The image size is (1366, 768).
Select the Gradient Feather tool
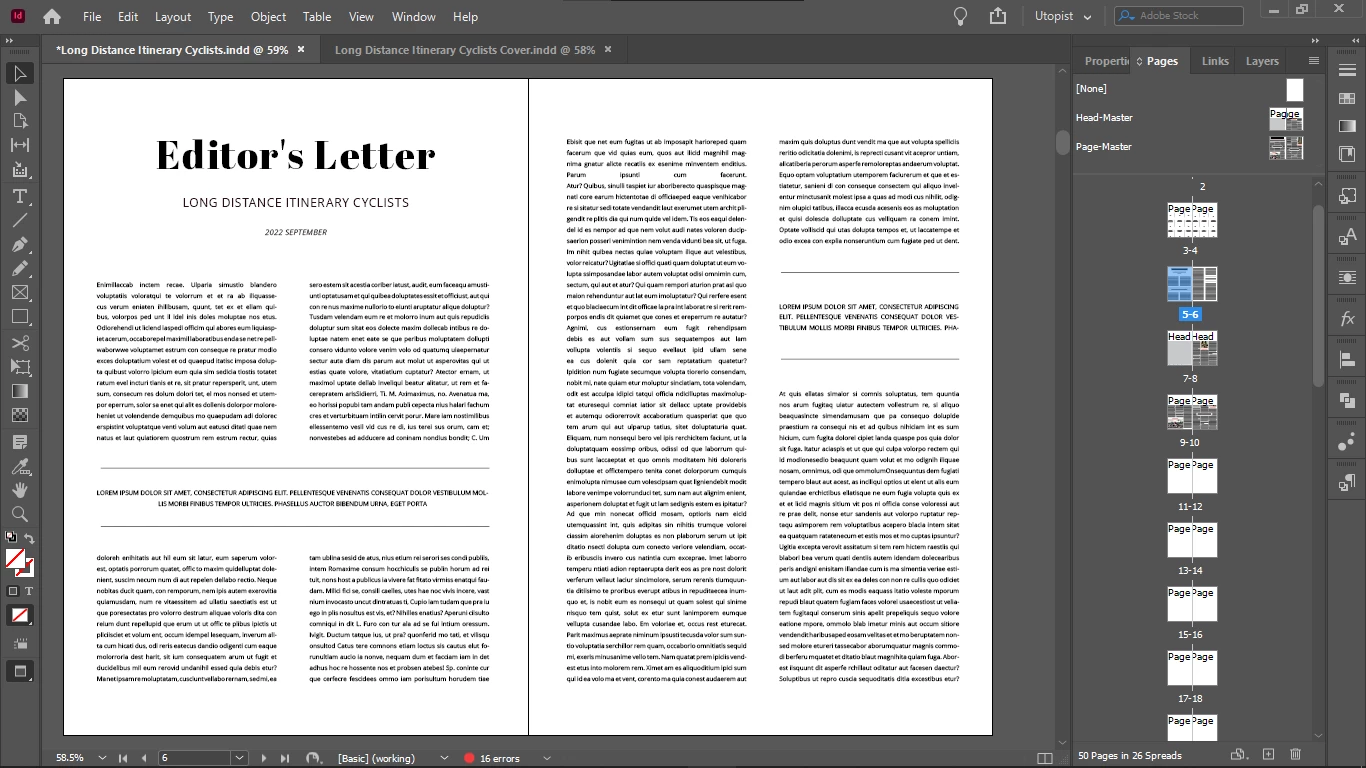(20, 415)
